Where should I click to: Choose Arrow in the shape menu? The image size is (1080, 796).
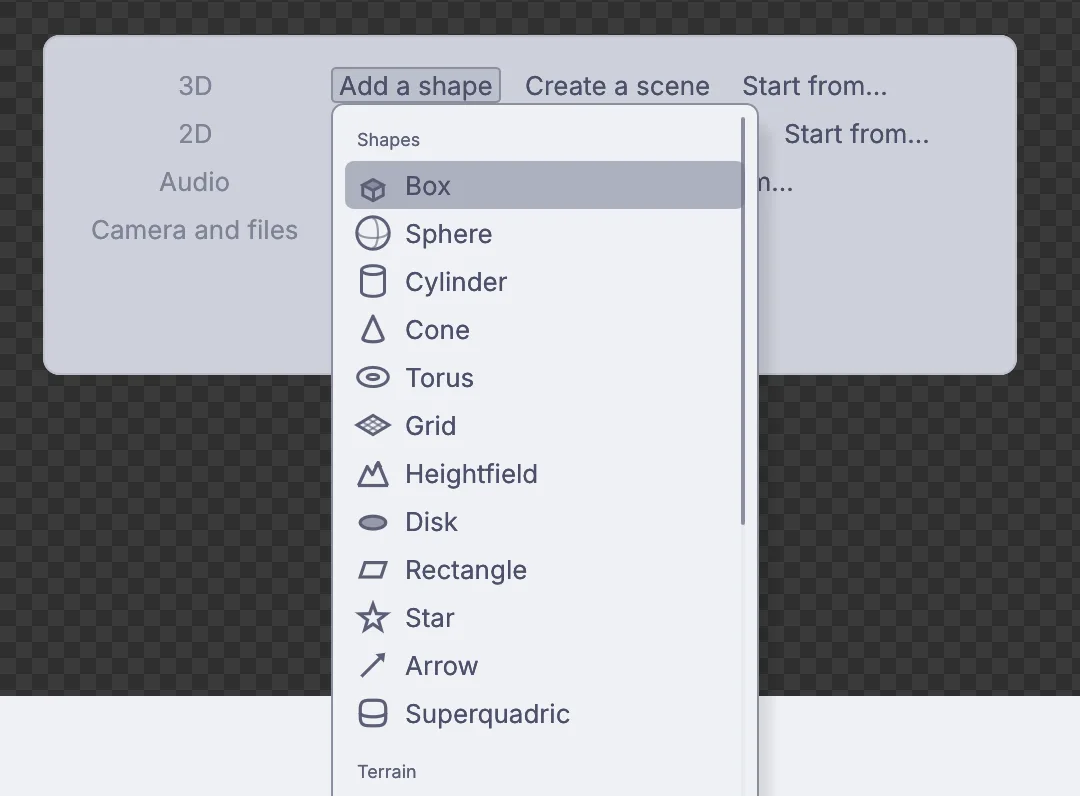coord(544,666)
